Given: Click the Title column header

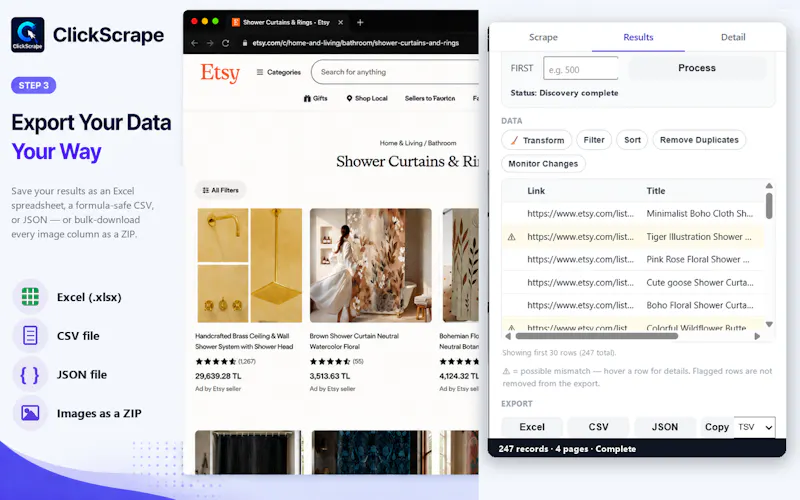Looking at the screenshot, I should click(x=656, y=191).
